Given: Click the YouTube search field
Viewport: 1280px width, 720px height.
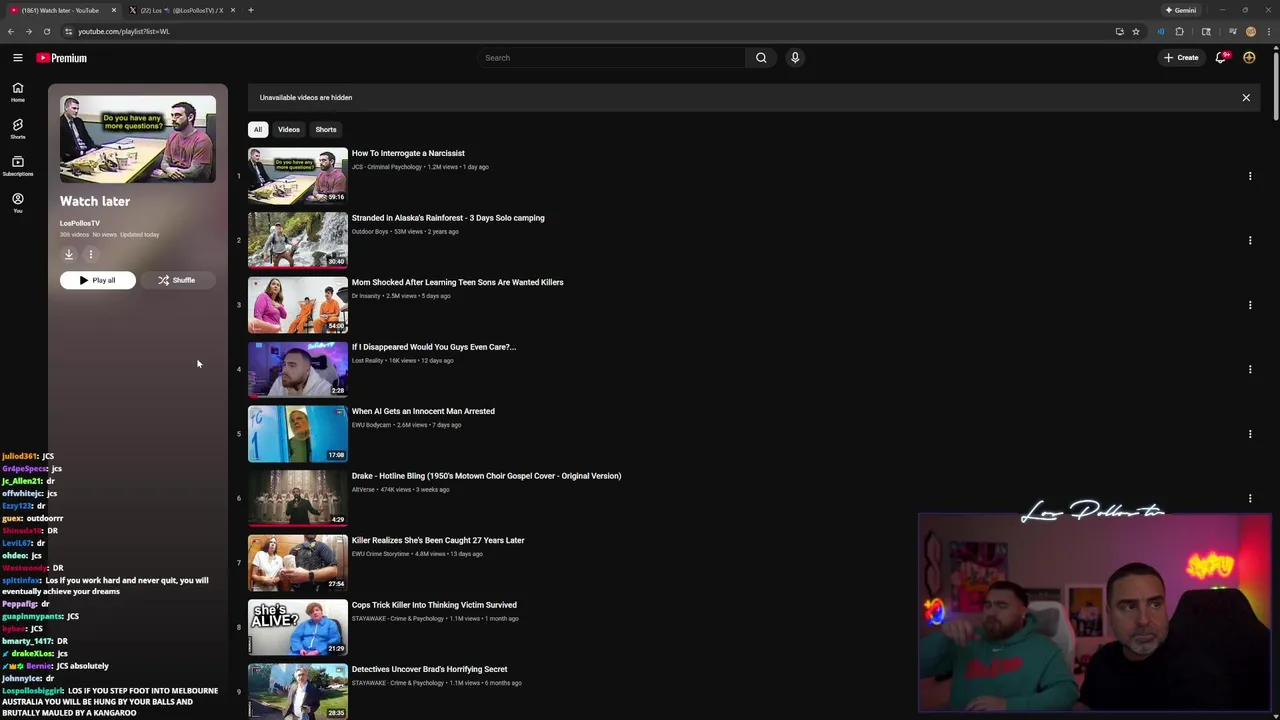Looking at the screenshot, I should (612, 58).
